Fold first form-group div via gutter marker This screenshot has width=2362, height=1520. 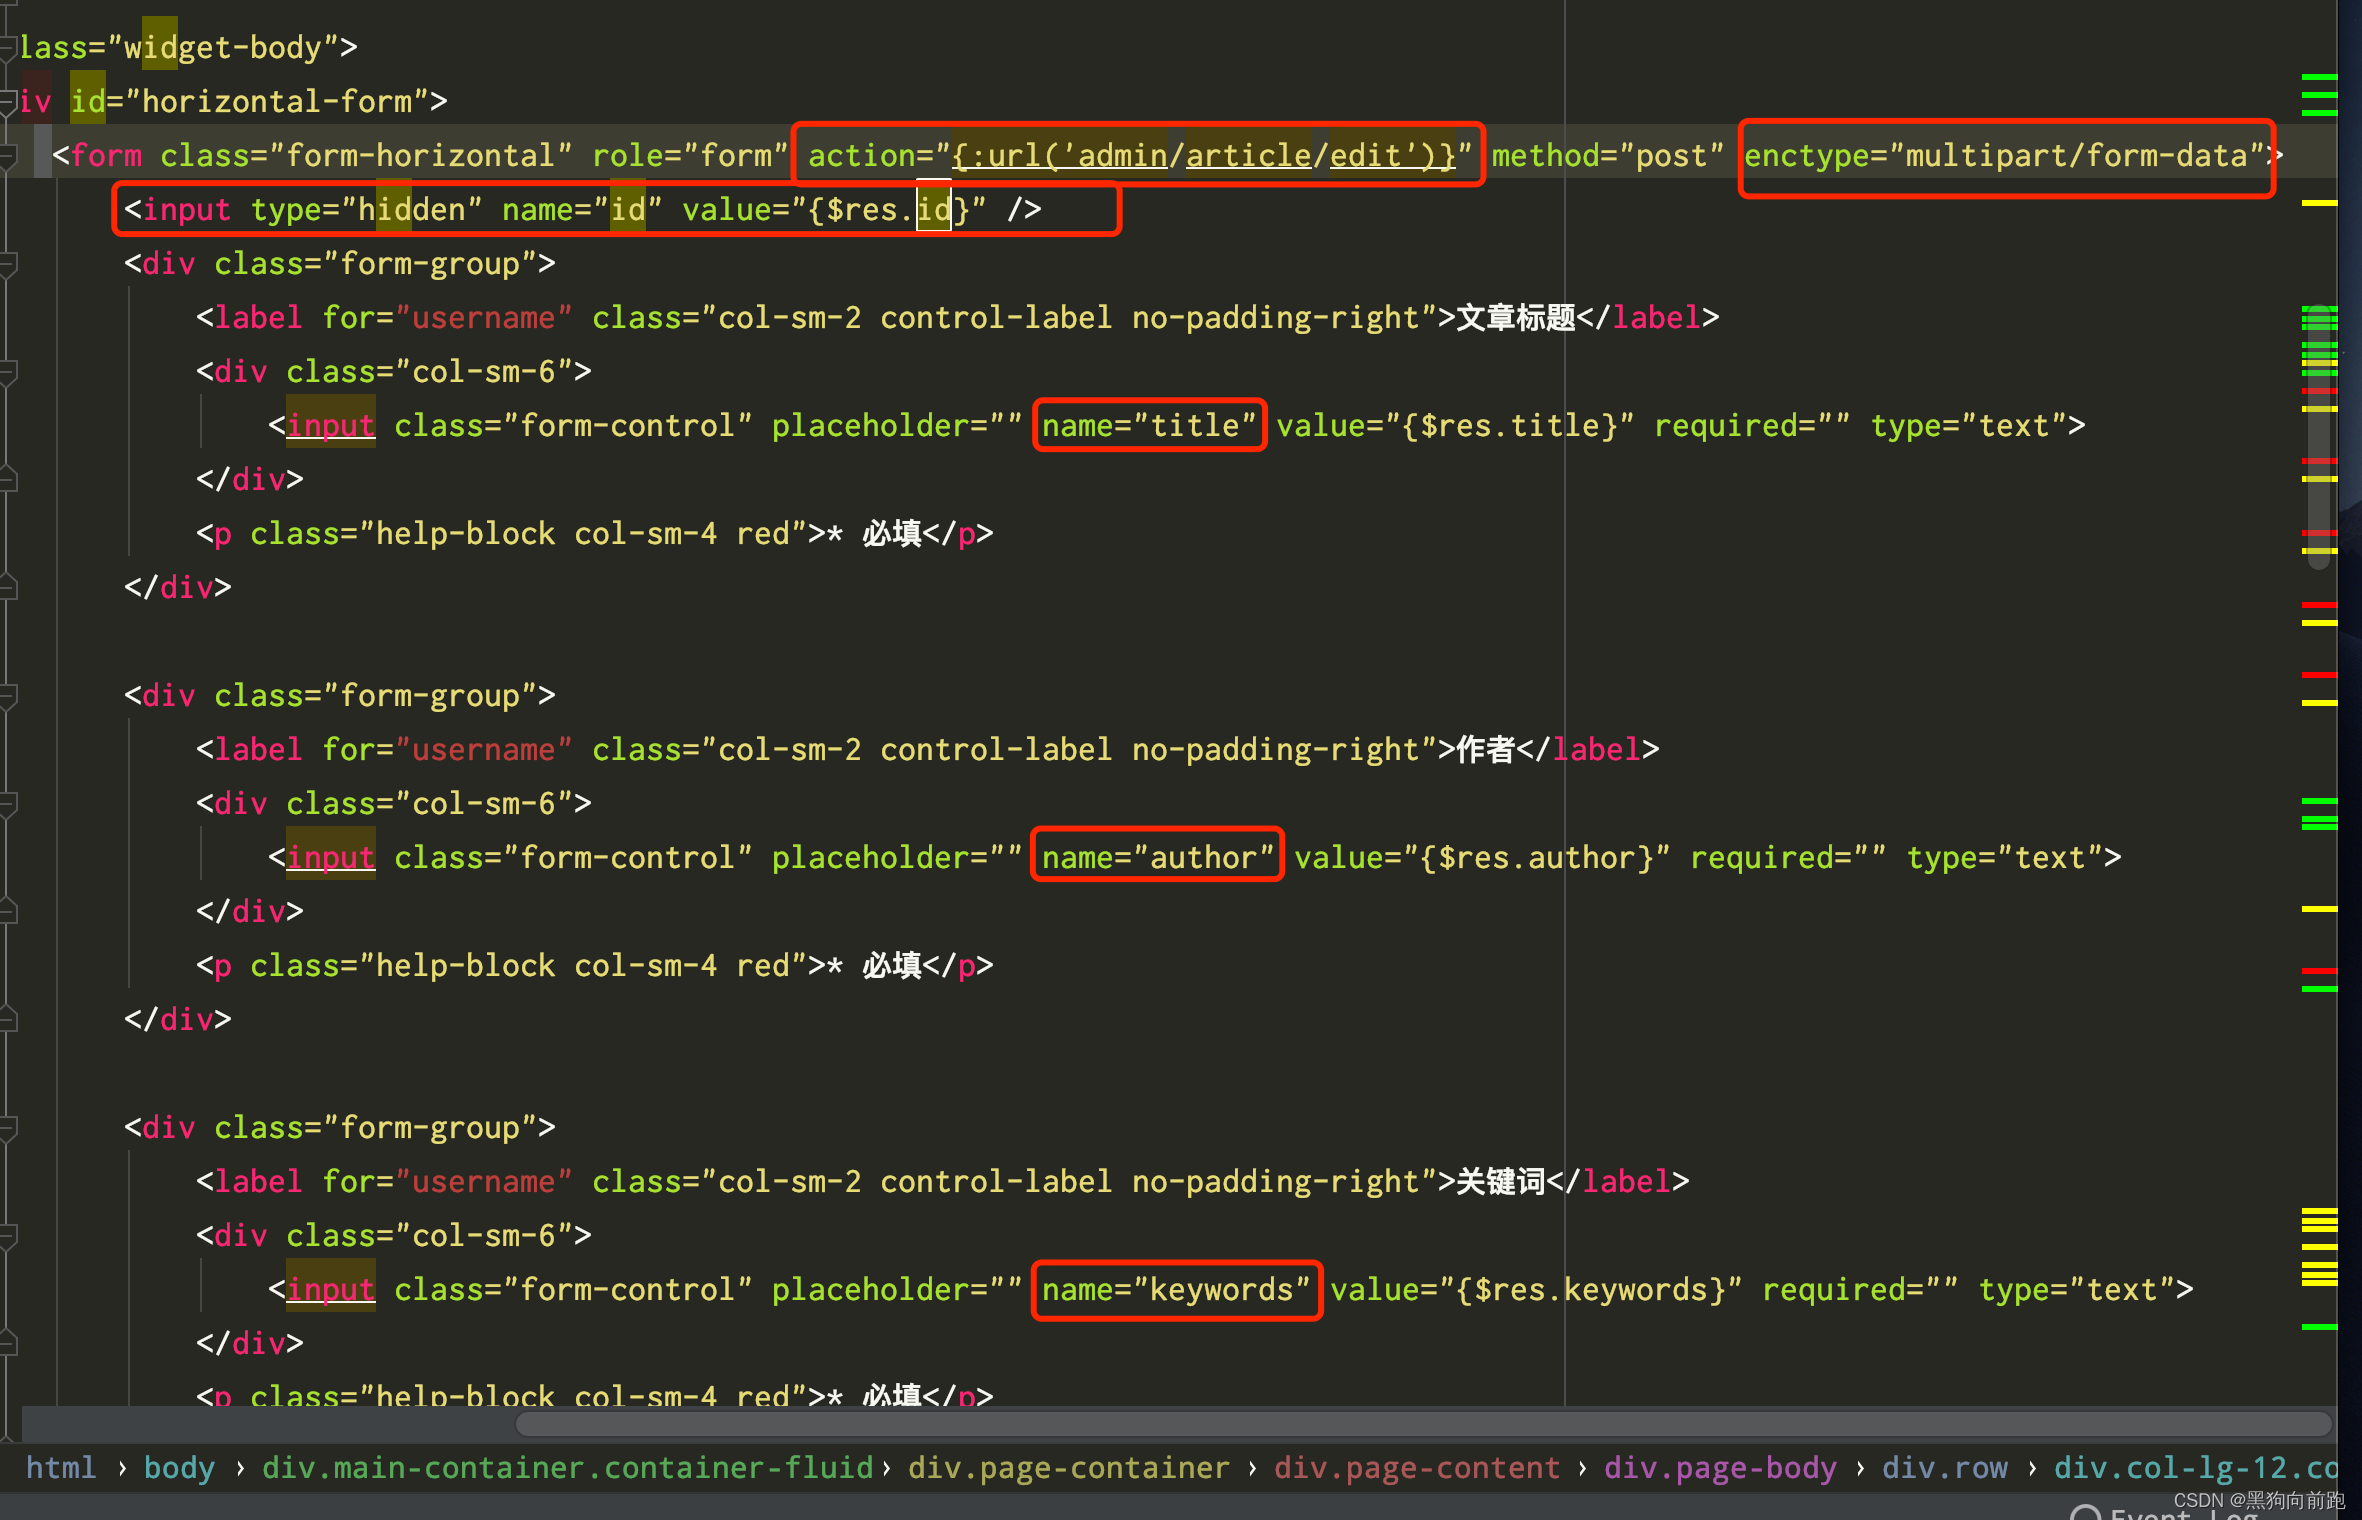8,263
